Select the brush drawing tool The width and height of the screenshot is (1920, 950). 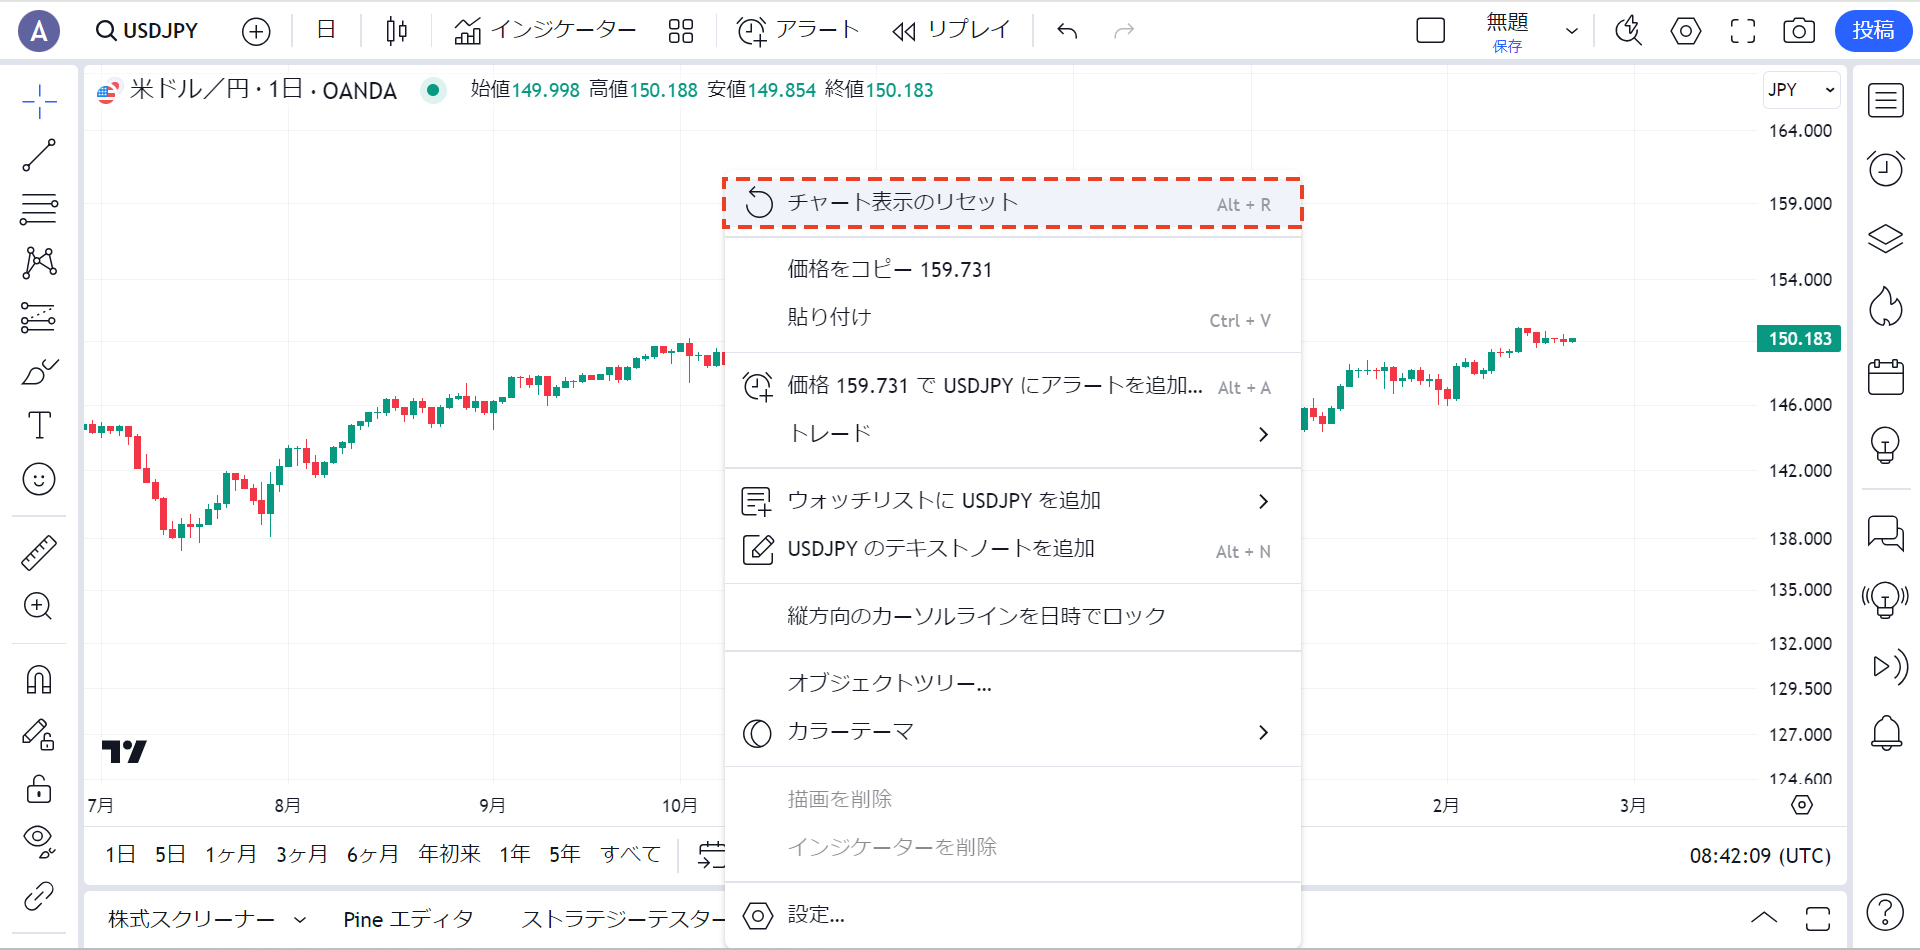coord(39,372)
